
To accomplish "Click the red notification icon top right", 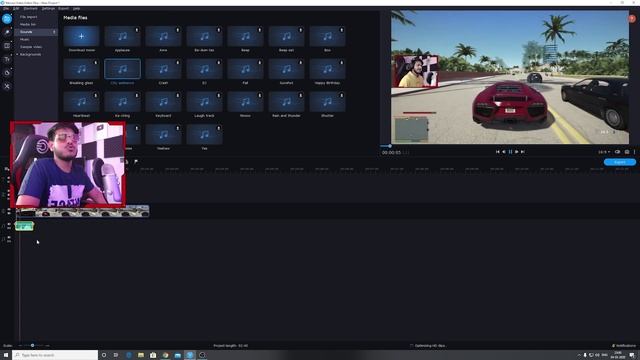I will coord(632,18).
